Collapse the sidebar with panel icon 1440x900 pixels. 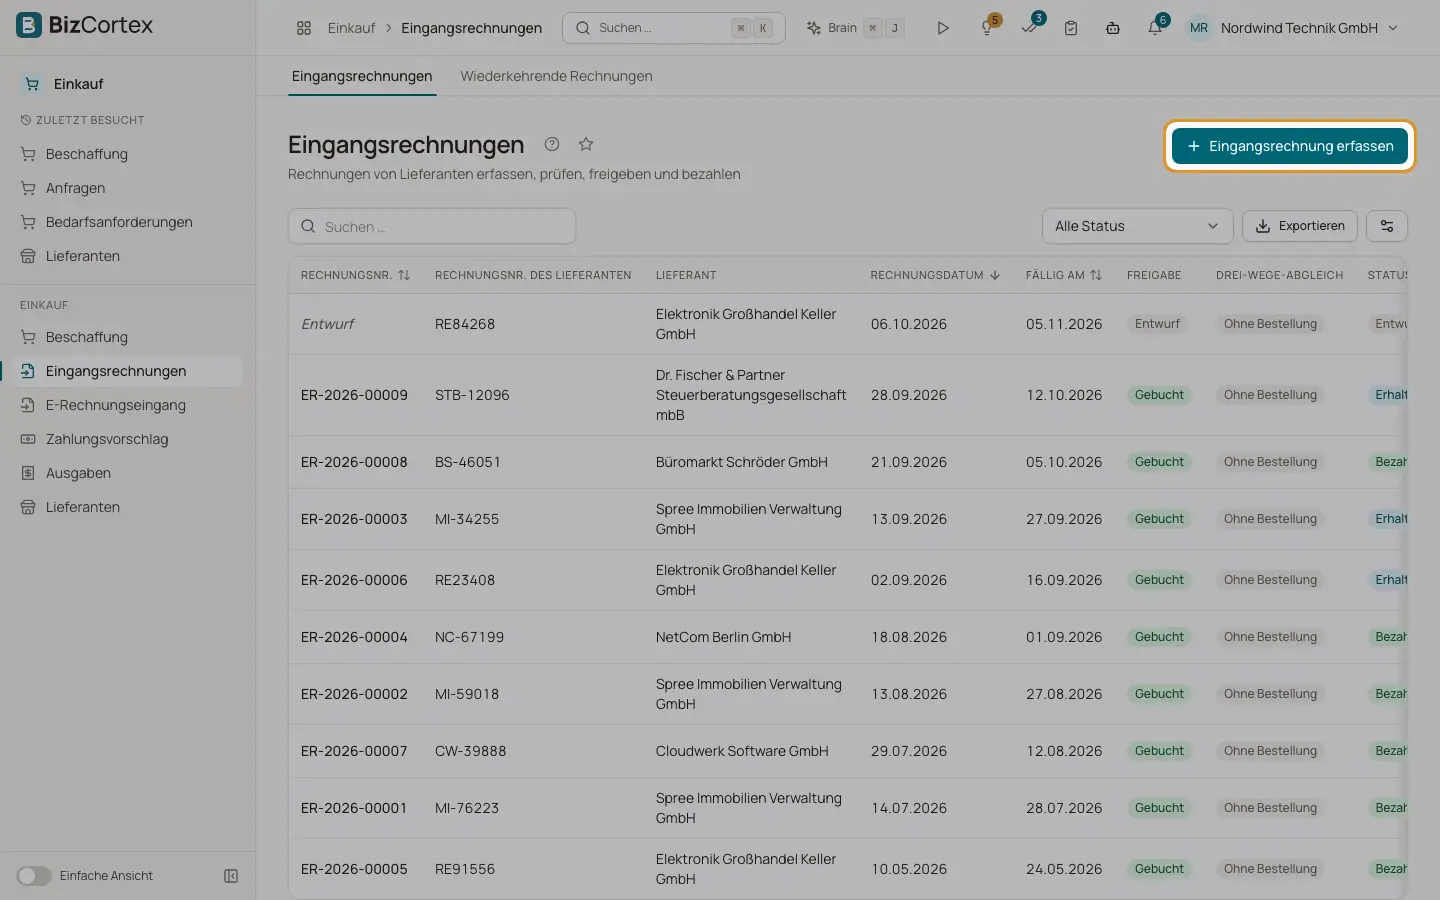pyautogui.click(x=231, y=876)
